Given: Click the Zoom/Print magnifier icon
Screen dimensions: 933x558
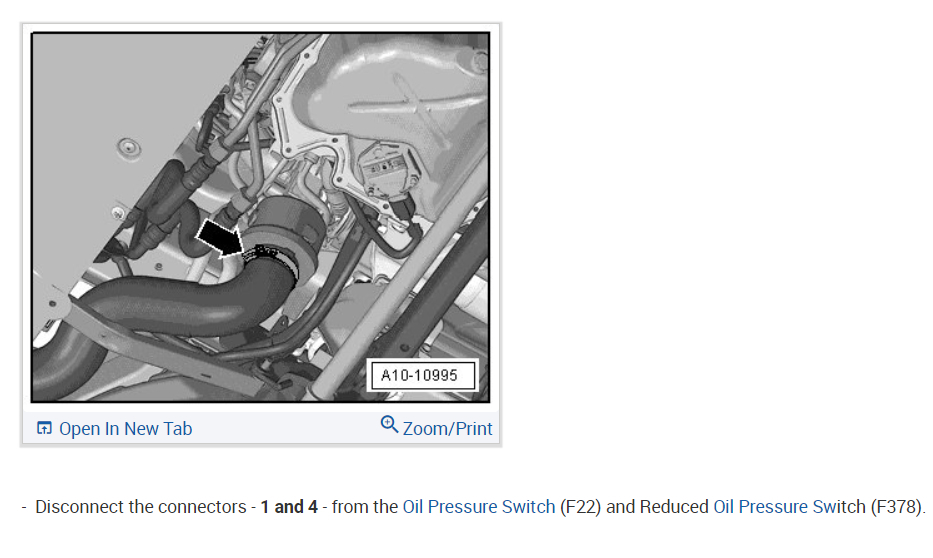Looking at the screenshot, I should pos(389,425).
